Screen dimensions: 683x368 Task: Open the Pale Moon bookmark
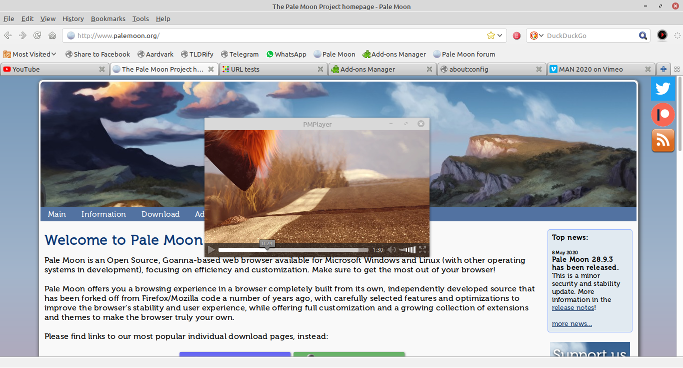coord(335,54)
